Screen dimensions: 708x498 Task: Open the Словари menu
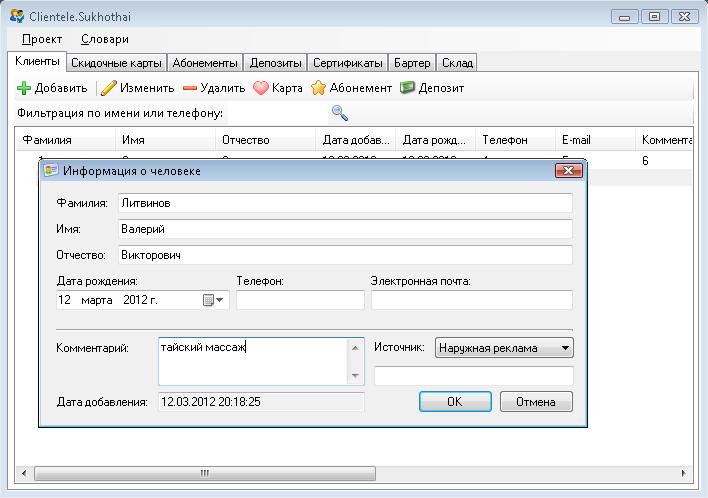(105, 39)
